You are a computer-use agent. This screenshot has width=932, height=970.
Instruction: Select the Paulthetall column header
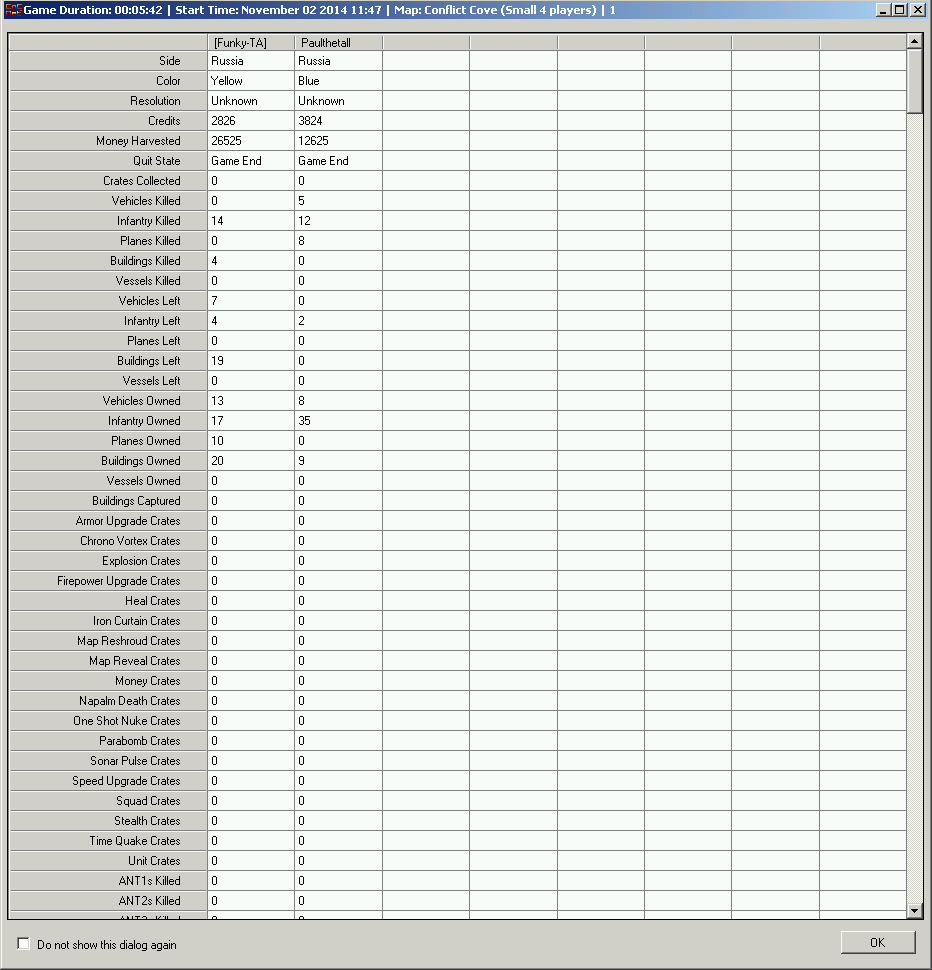pos(338,43)
